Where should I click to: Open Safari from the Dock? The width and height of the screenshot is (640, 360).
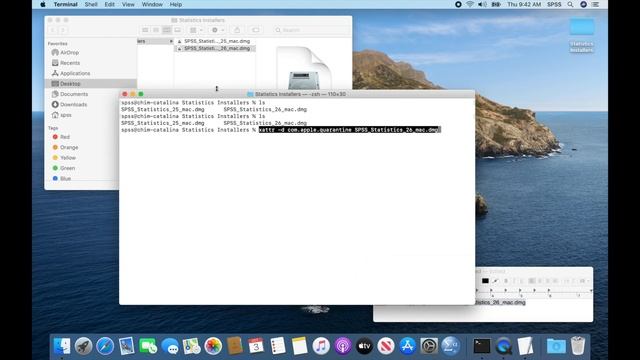(x=105, y=346)
